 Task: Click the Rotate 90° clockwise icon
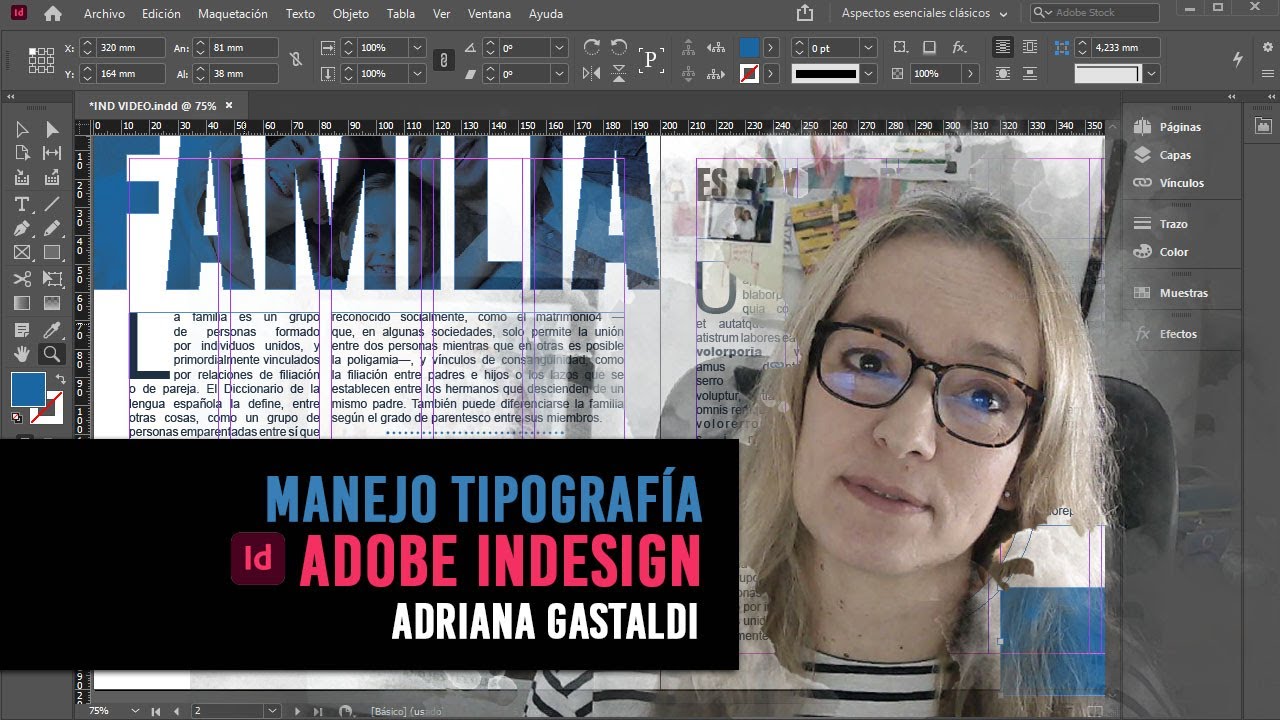591,47
